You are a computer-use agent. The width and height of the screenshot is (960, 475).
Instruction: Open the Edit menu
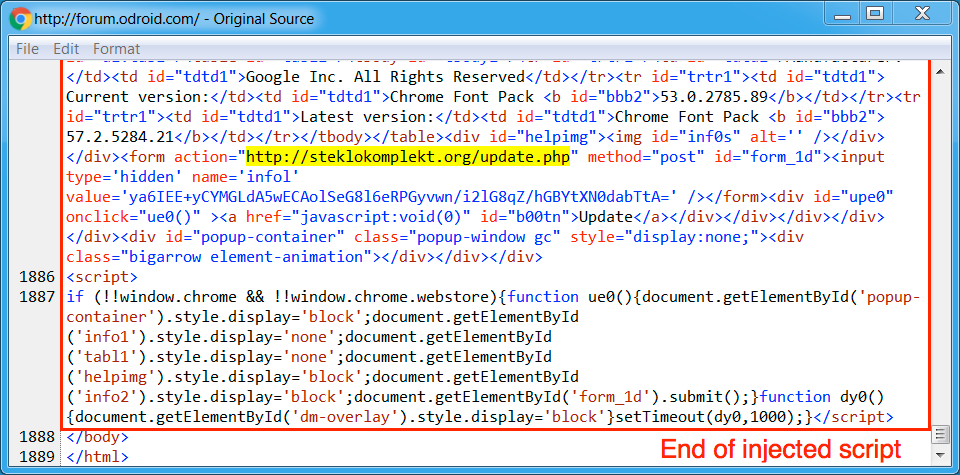pyautogui.click(x=66, y=49)
